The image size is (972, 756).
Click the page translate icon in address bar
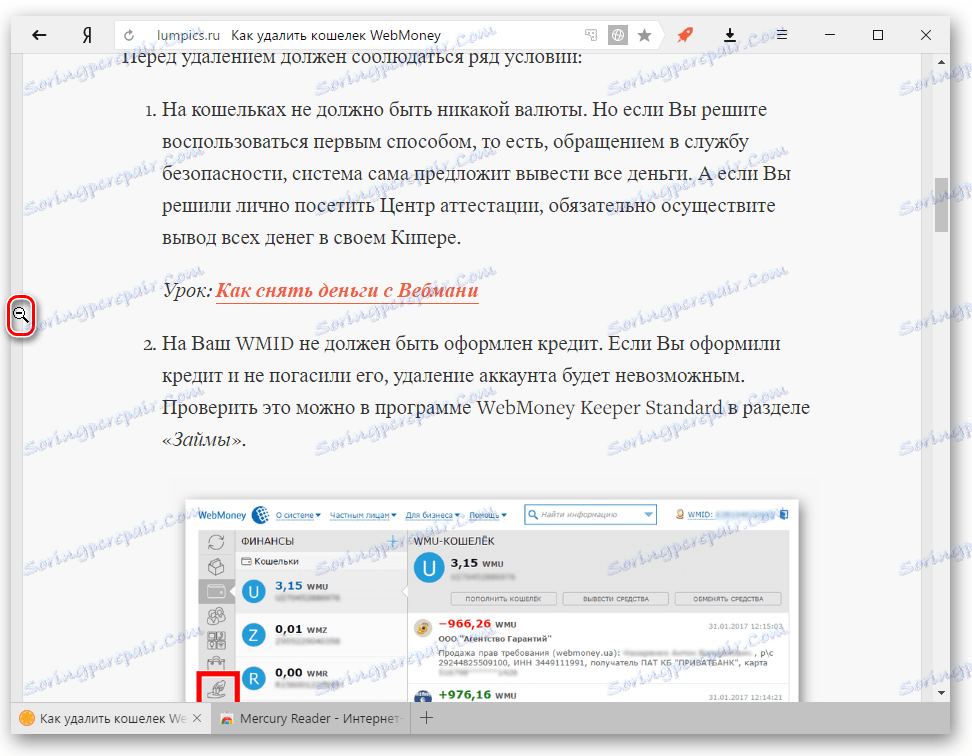coord(591,35)
